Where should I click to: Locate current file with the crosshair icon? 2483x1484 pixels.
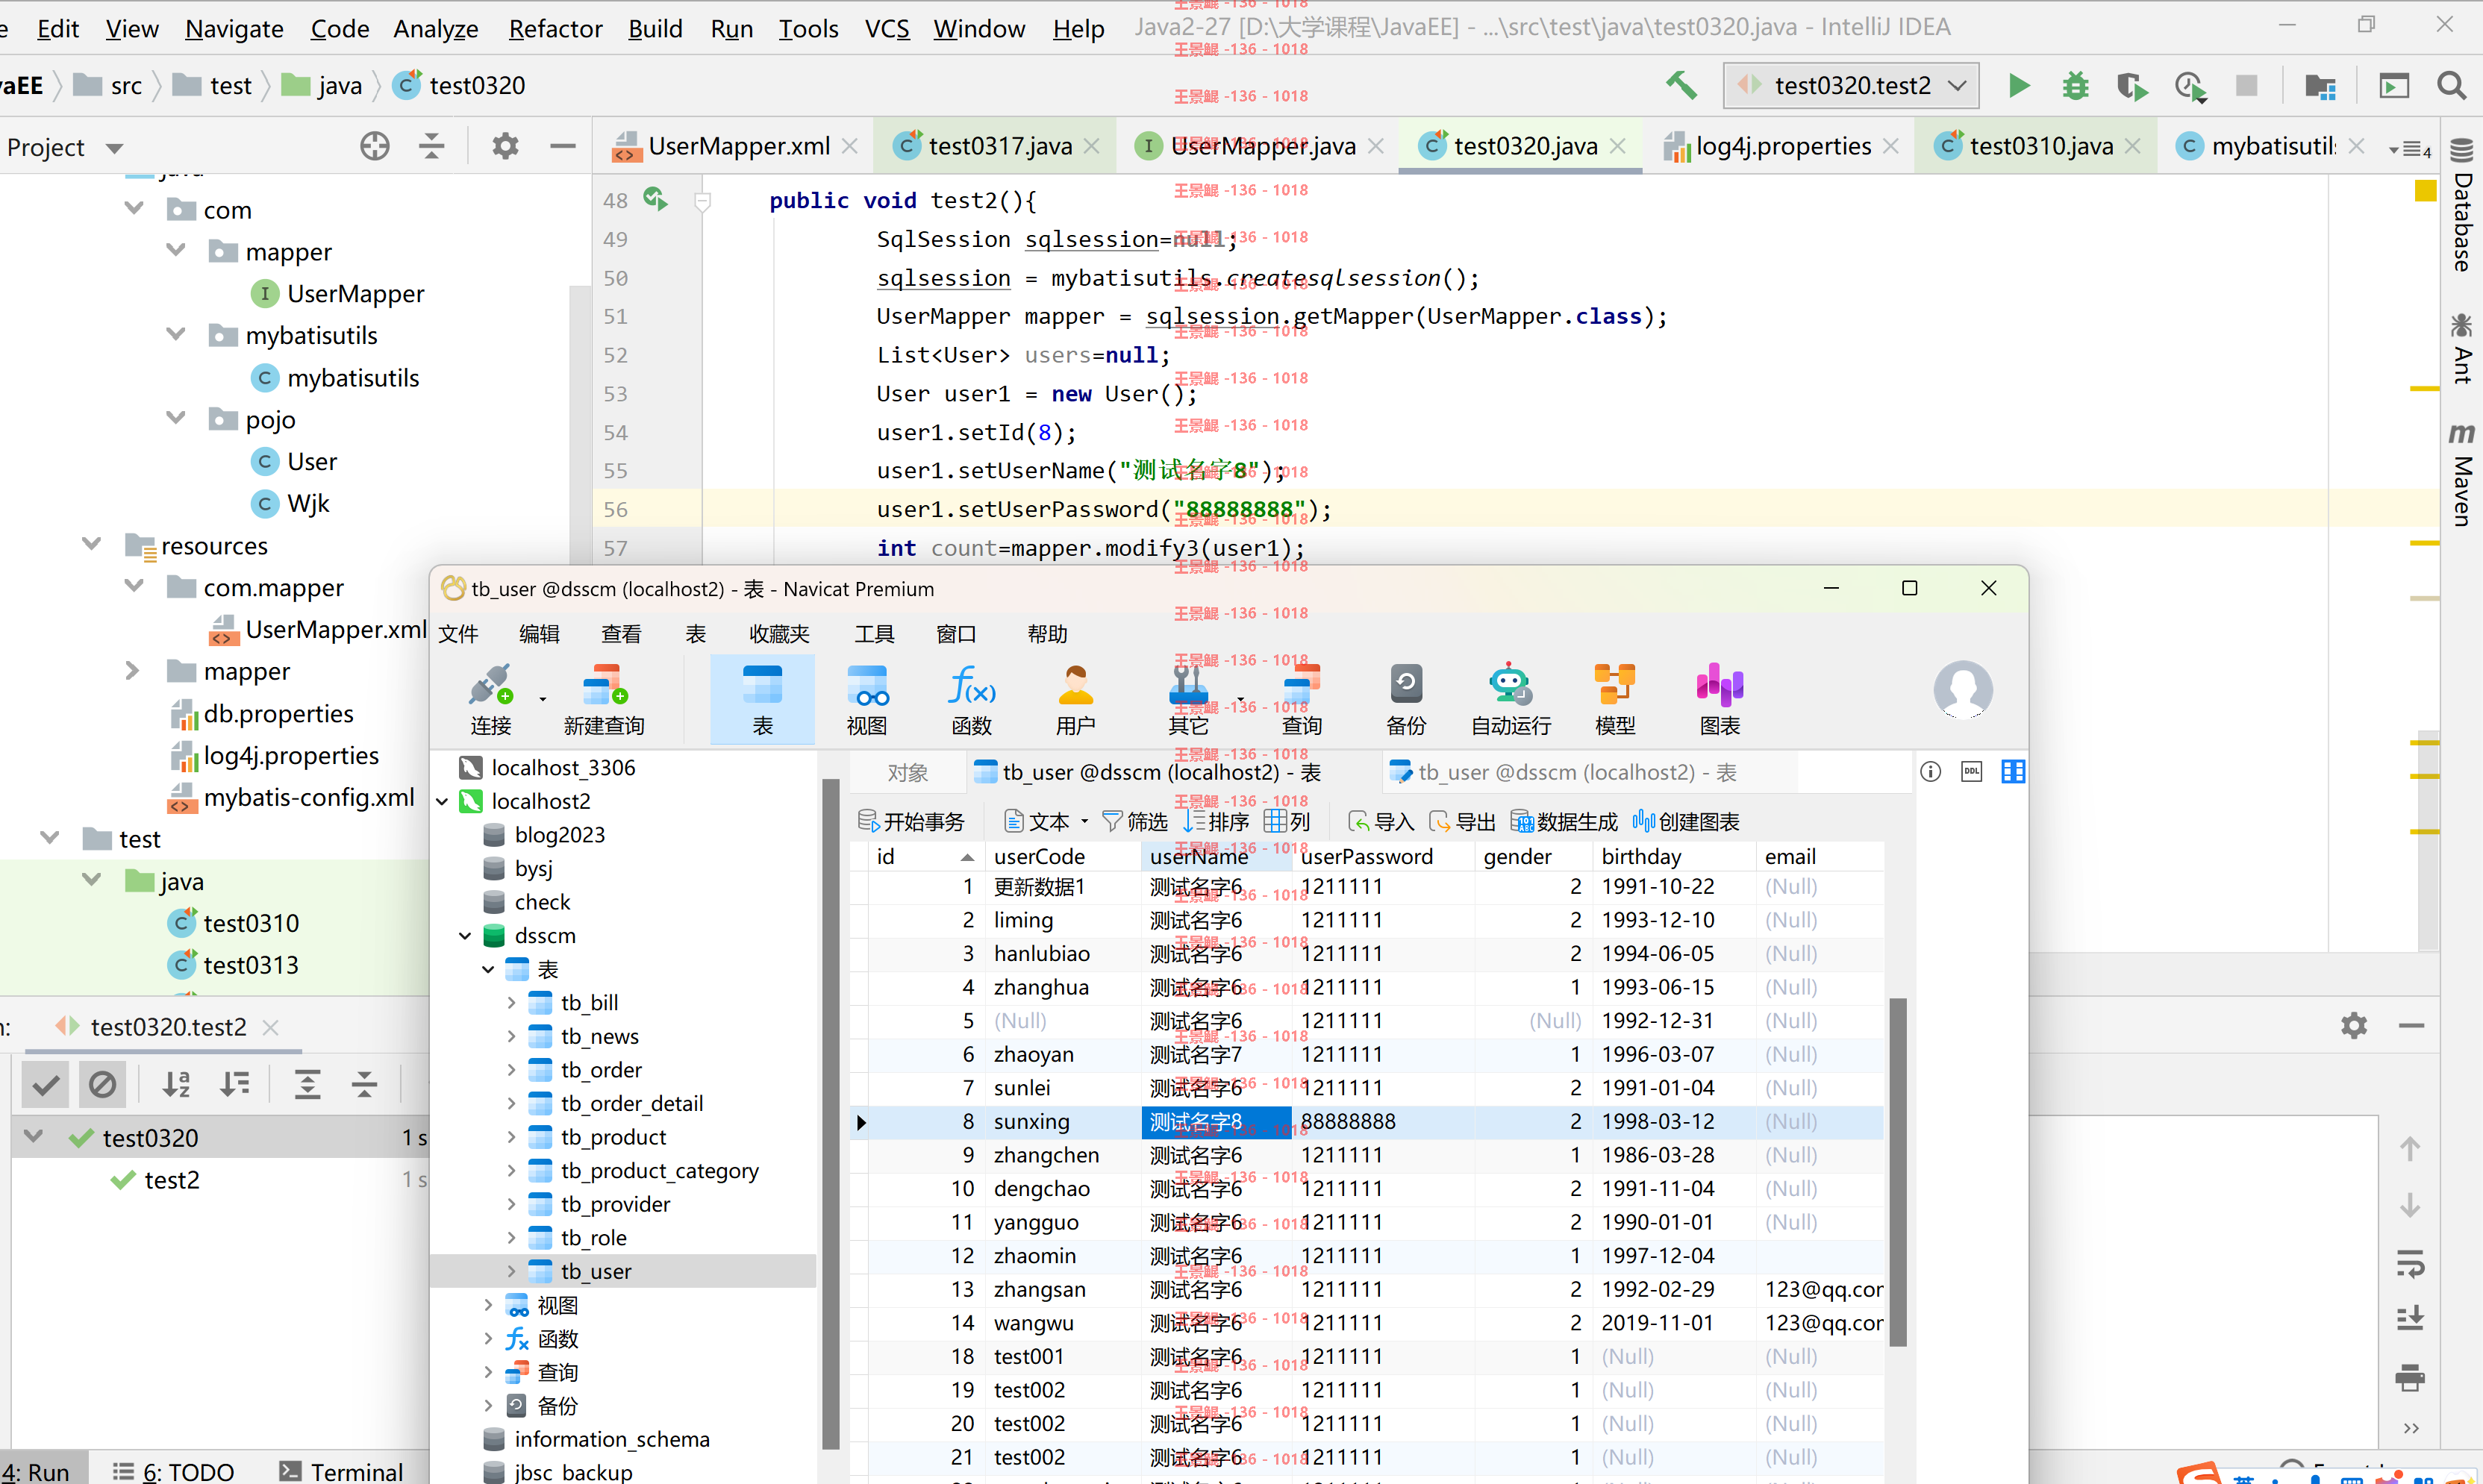[375, 147]
